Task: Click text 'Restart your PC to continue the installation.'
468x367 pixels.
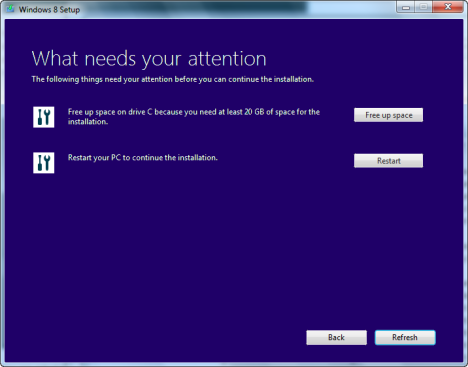Action: tap(143, 158)
